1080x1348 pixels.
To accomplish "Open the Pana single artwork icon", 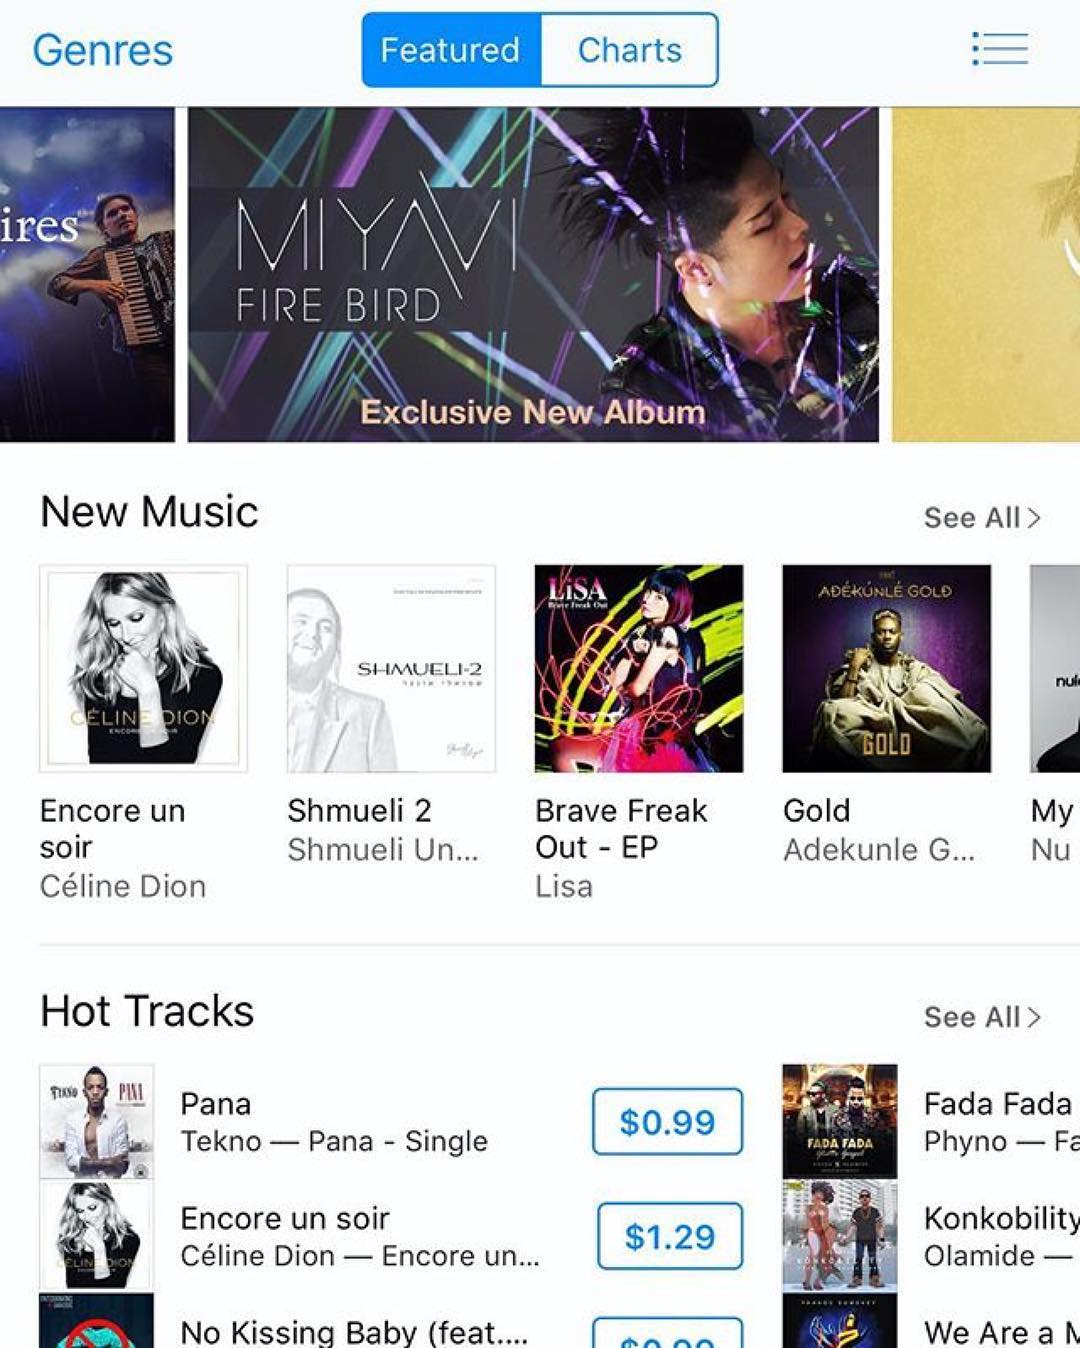I will pos(96,1121).
